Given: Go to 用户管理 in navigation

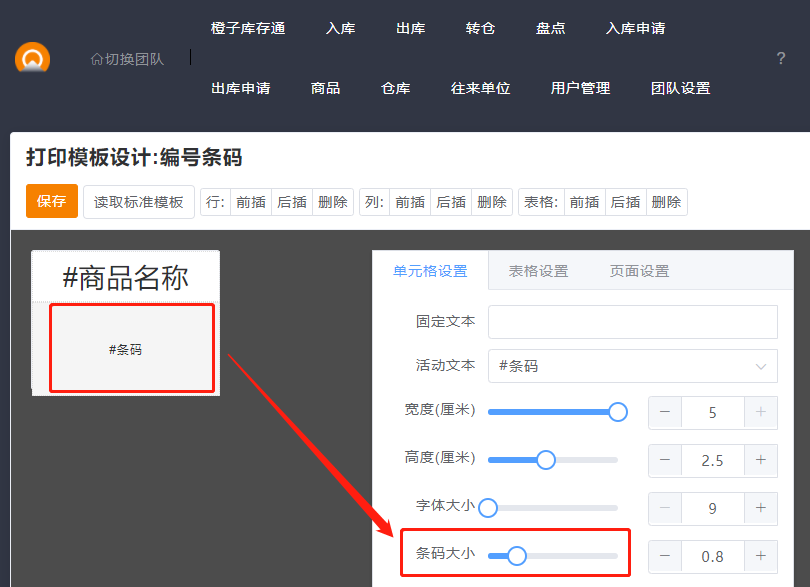Looking at the screenshot, I should [580, 88].
